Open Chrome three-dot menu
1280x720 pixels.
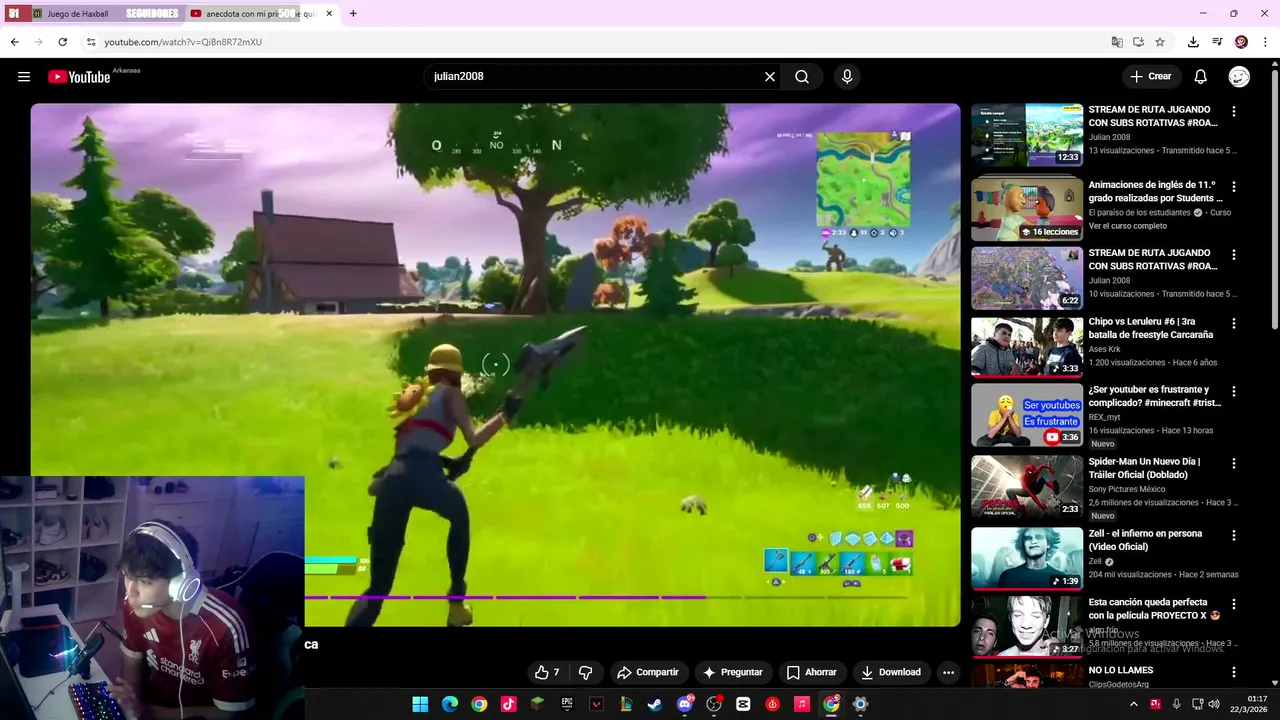click(1266, 42)
